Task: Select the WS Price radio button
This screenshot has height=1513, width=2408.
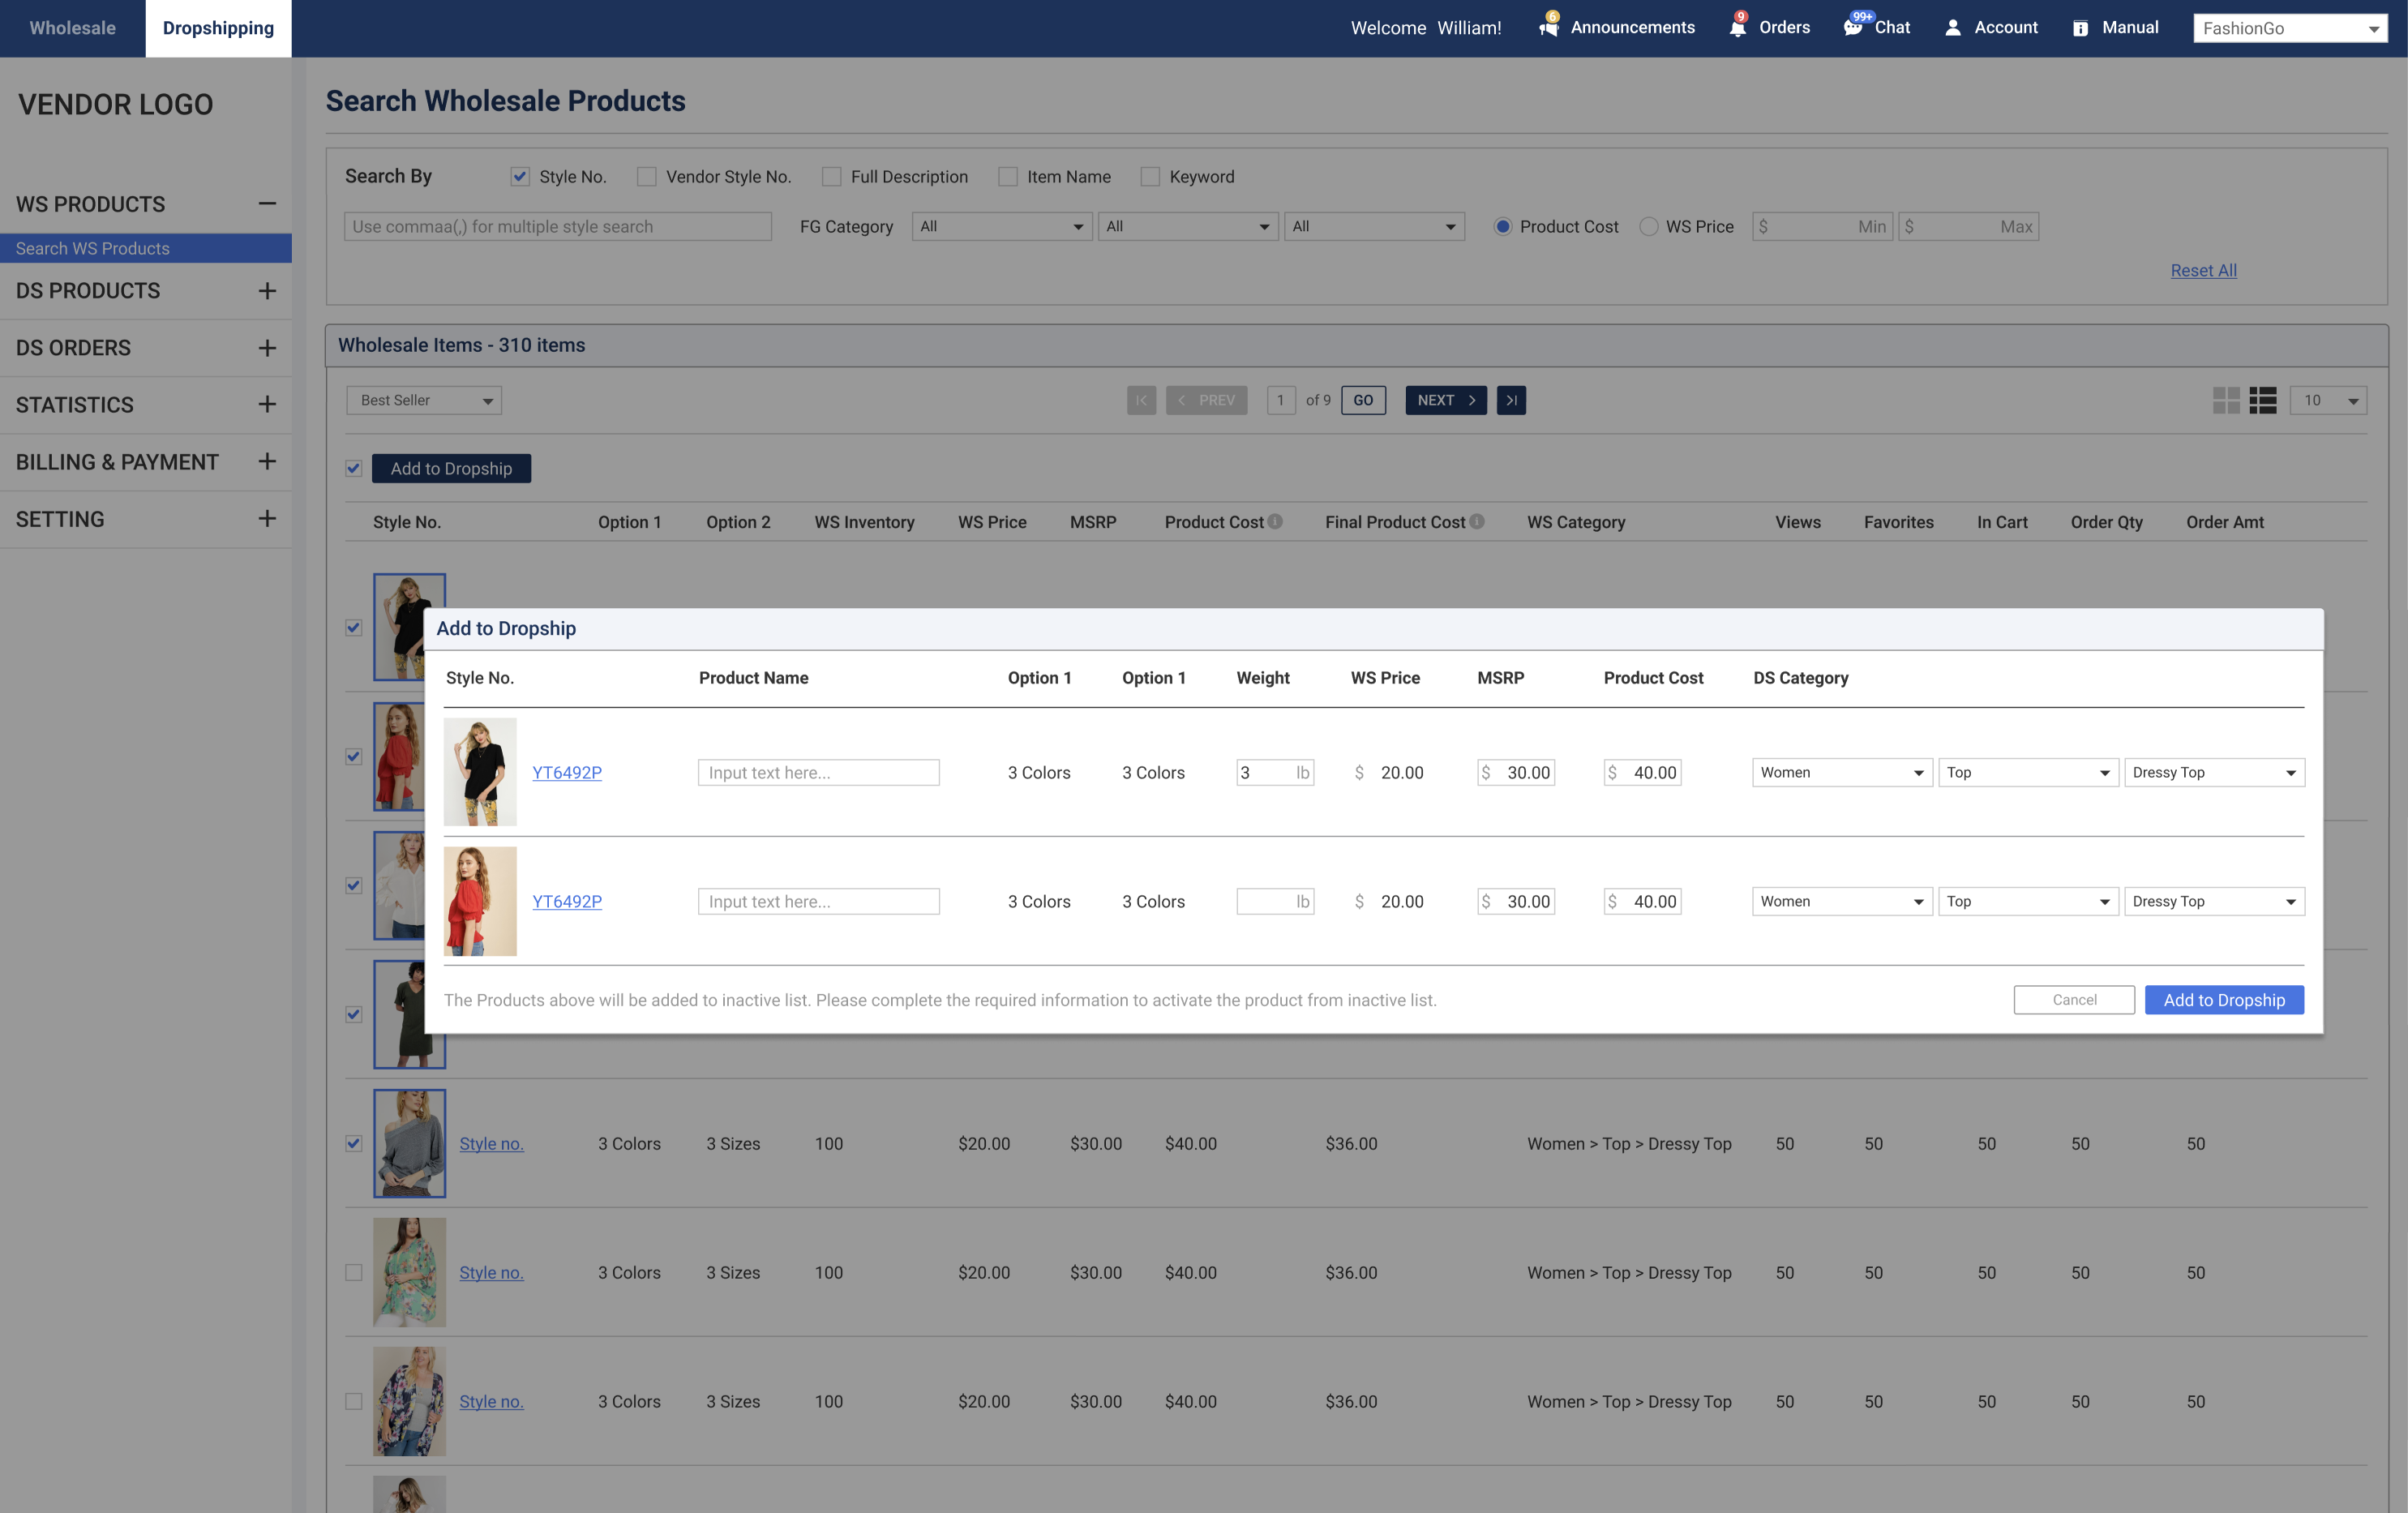Action: pyautogui.click(x=1648, y=226)
